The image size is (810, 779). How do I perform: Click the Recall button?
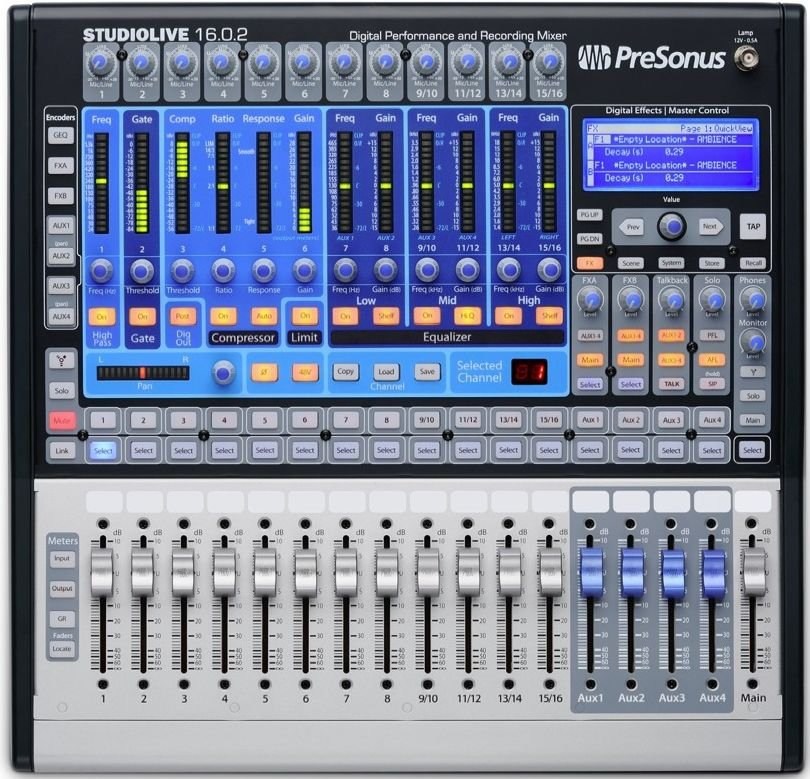tap(753, 263)
